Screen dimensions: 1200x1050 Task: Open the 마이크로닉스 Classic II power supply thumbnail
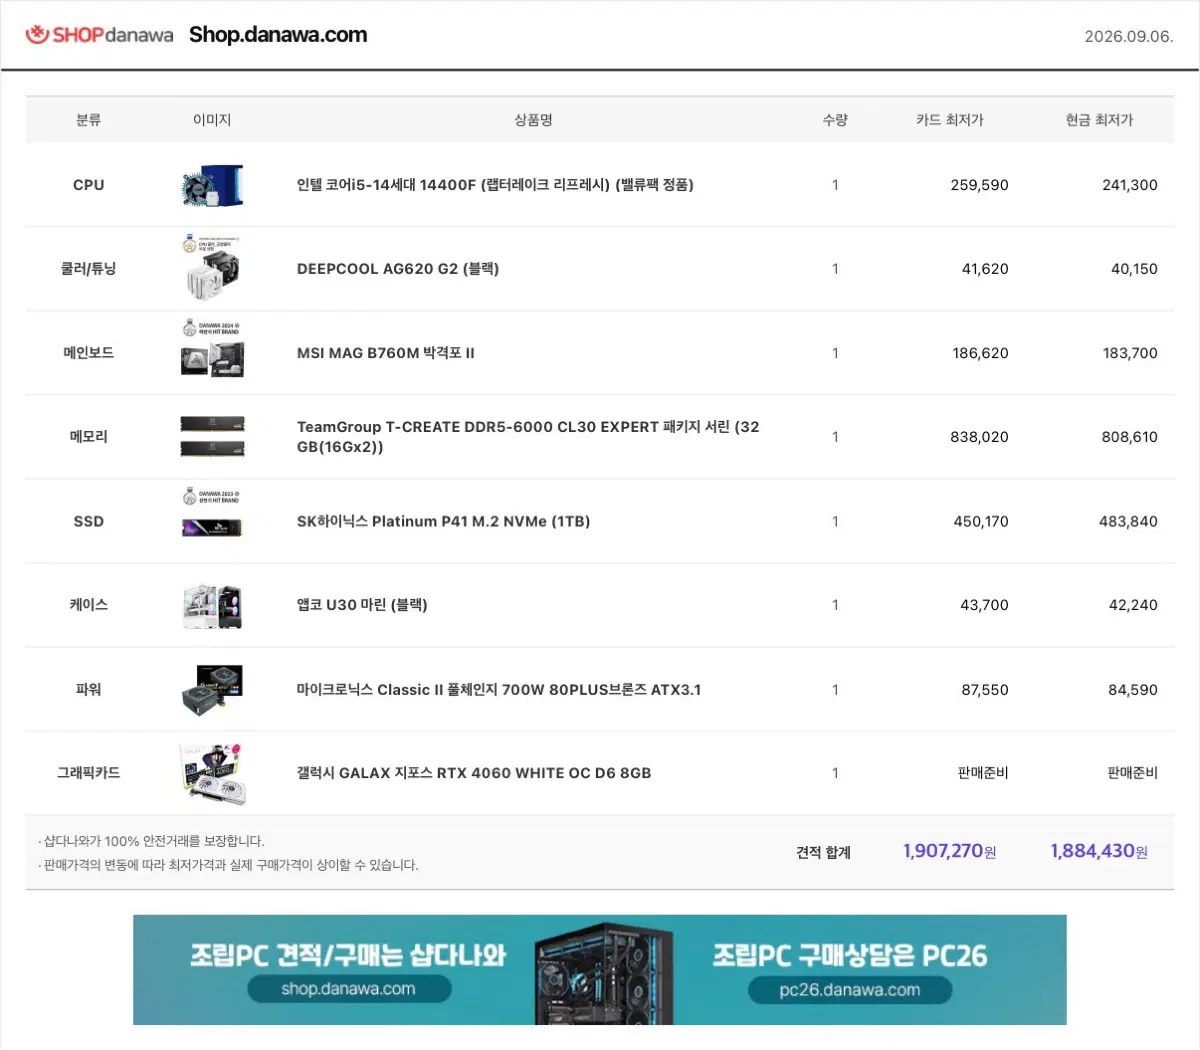coord(212,690)
